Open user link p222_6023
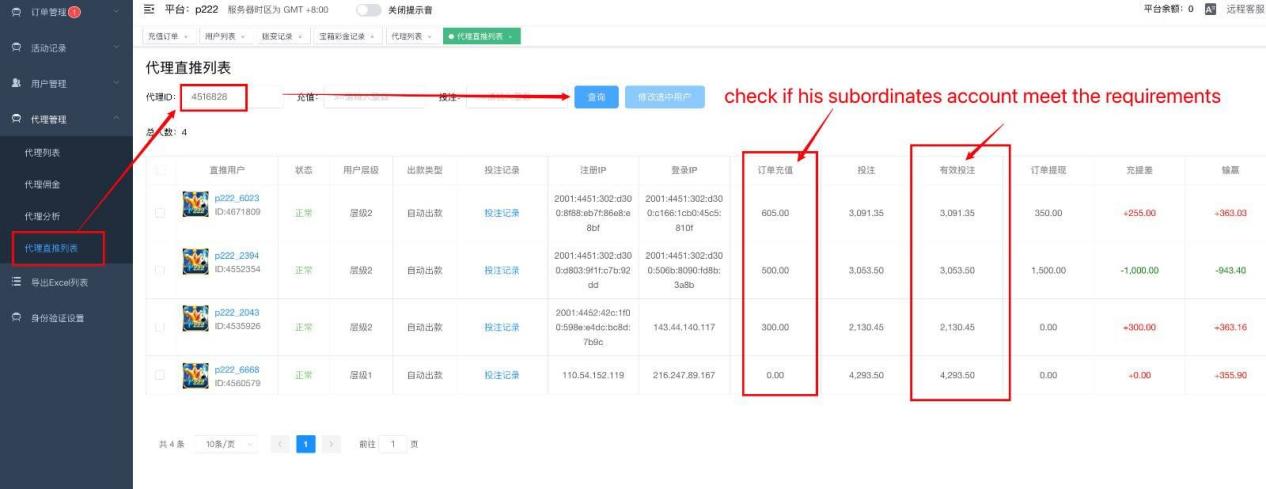Screen dimensions: 1266x489 237,198
